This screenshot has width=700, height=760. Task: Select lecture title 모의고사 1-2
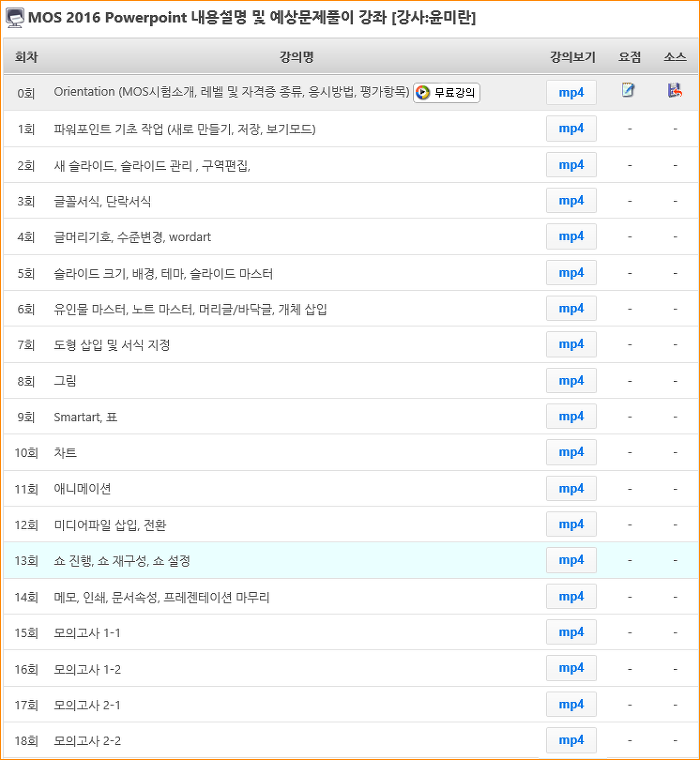[87, 669]
